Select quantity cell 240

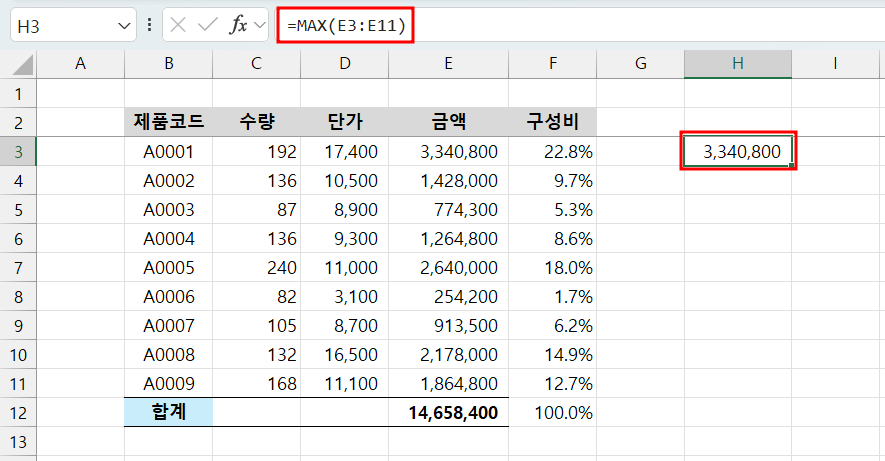click(256, 267)
